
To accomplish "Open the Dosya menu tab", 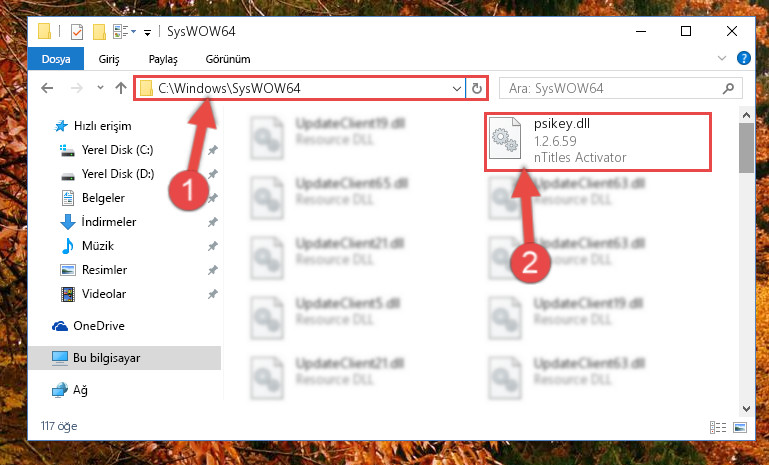I will tap(56, 59).
